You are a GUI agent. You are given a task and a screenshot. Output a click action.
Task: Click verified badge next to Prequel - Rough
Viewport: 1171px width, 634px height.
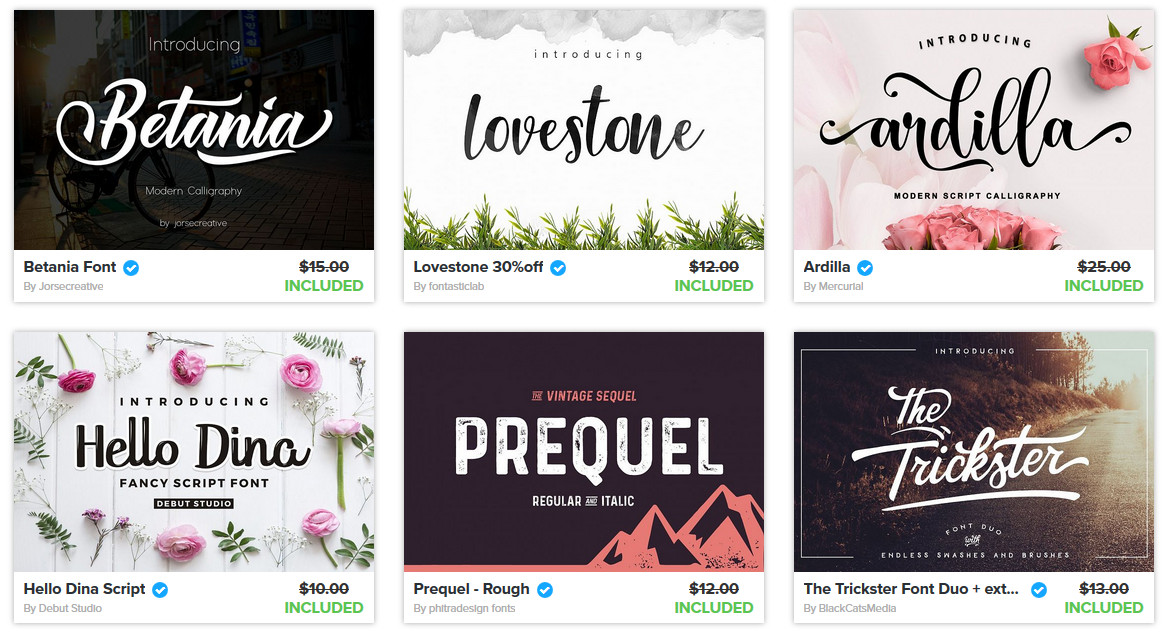coord(545,590)
